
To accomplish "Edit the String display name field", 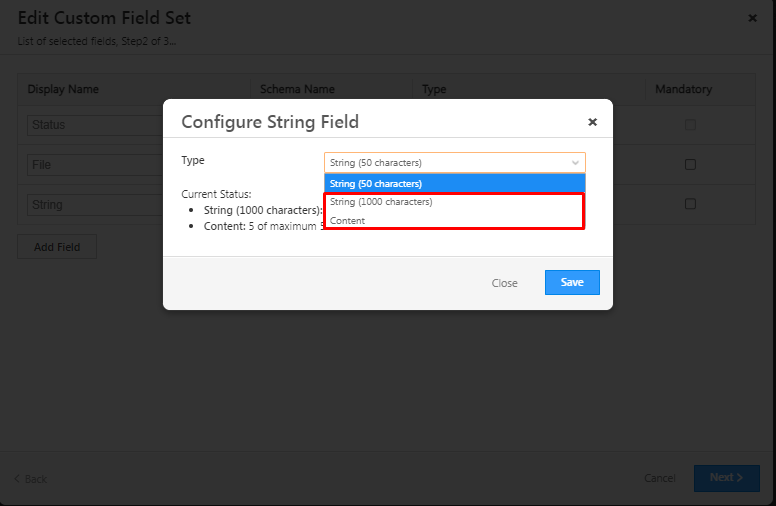I will 95,204.
